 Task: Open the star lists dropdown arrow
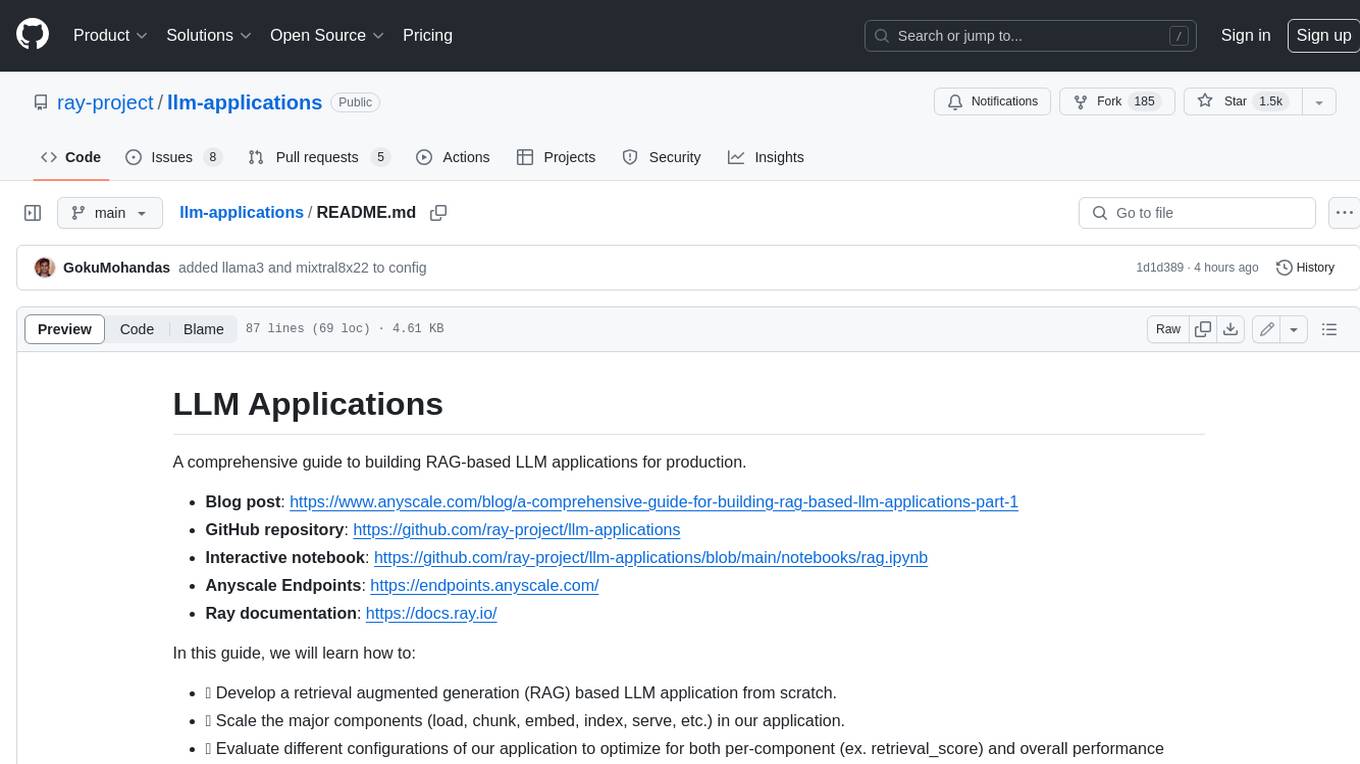coord(1319,102)
